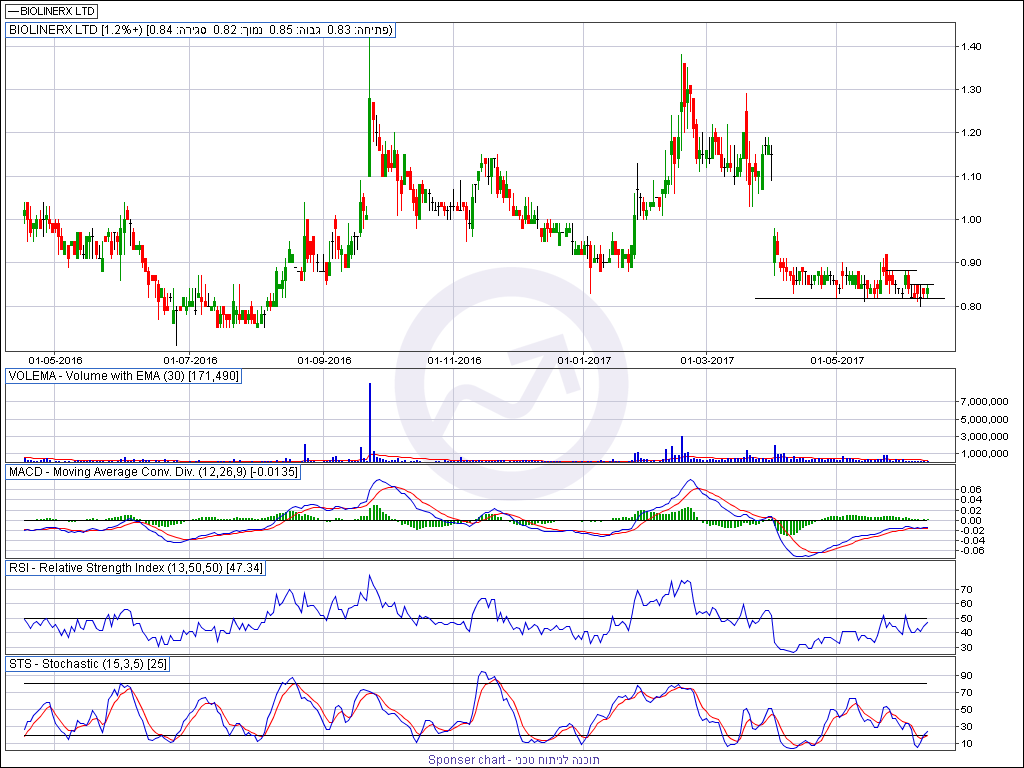Viewport: 1024px width, 768px height.
Task: Click the 1.20 price axis label
Action: pos(970,133)
